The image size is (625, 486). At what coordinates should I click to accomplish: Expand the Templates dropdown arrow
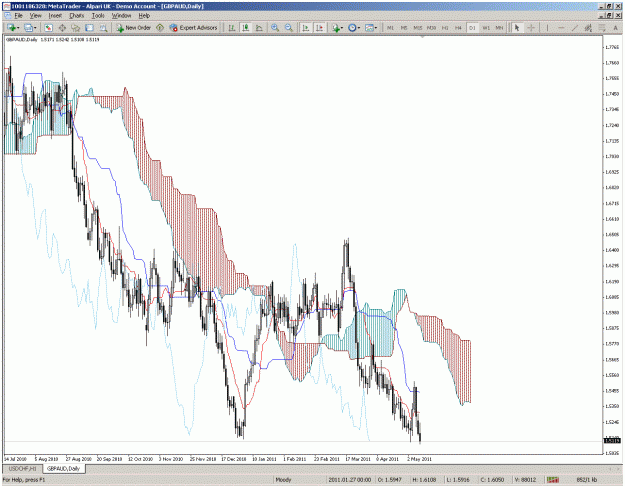pos(376,28)
